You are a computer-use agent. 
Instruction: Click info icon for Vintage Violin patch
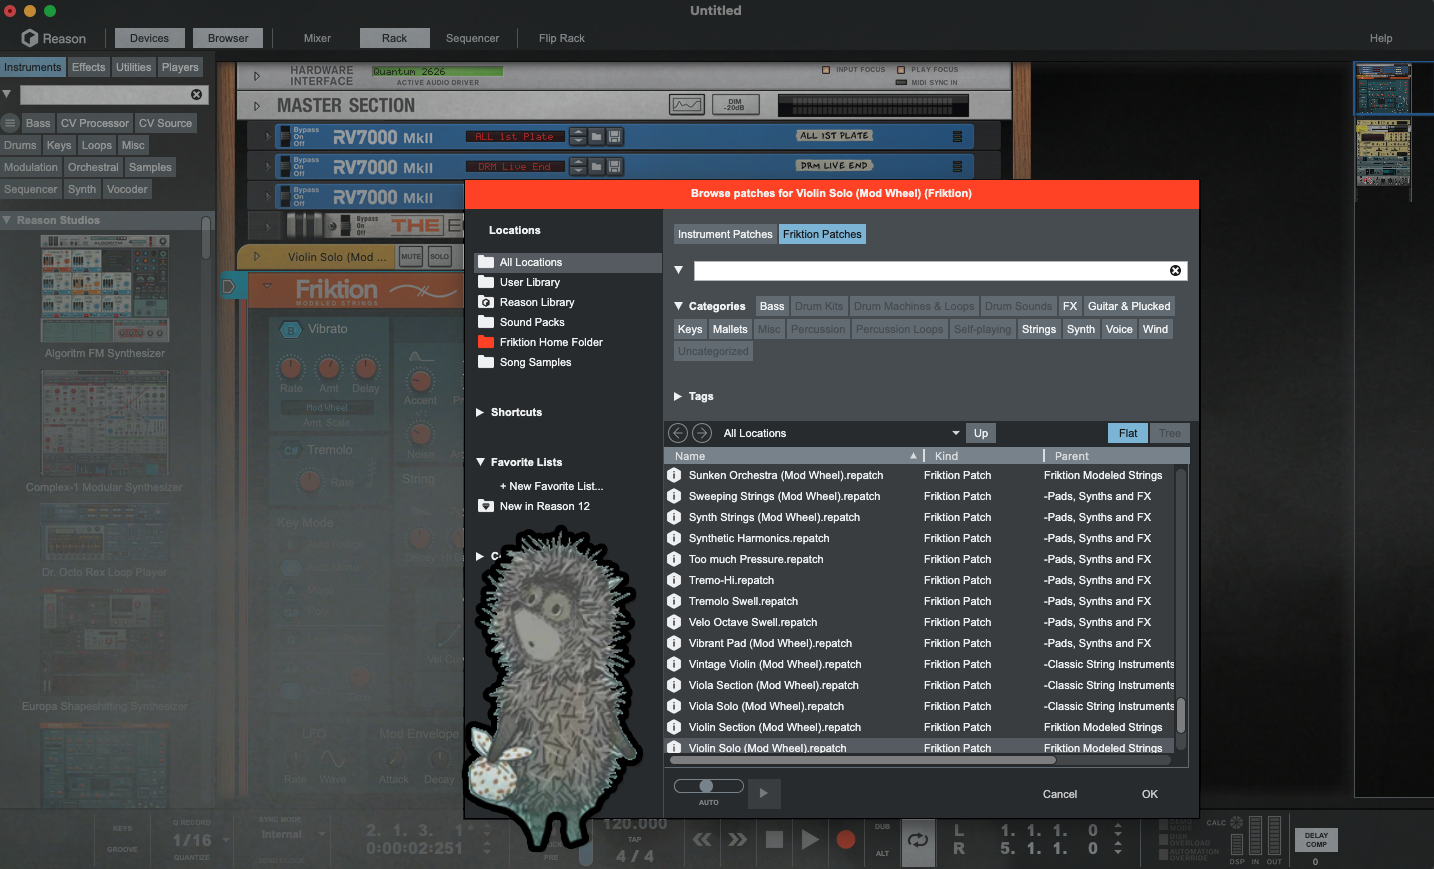[674, 665]
